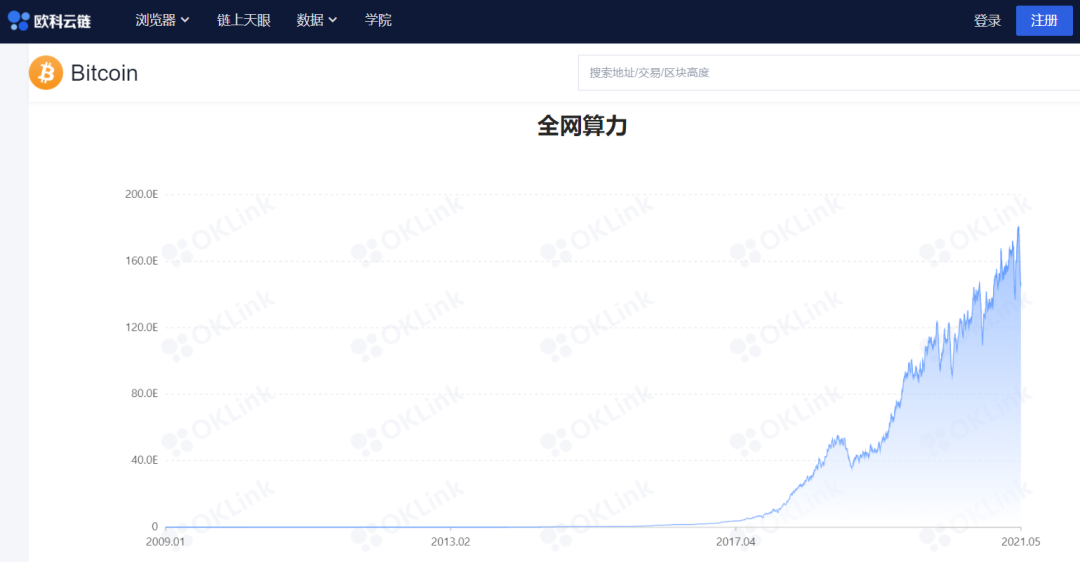
Task: Click the 登录 login link
Action: click(987, 21)
